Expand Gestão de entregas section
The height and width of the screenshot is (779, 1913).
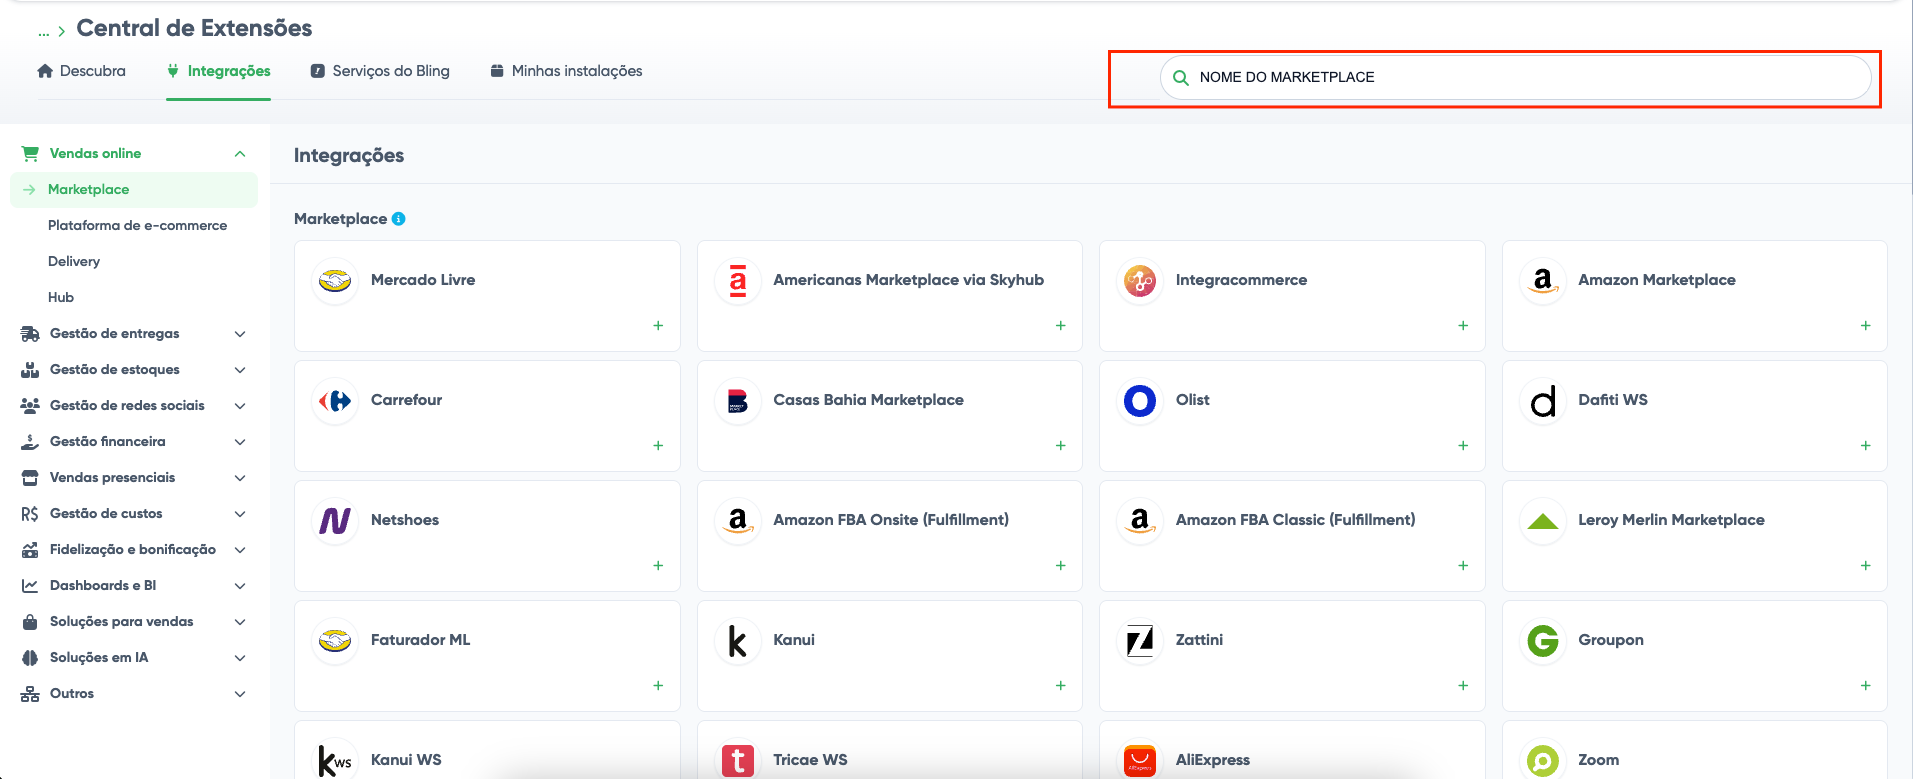[240, 334]
